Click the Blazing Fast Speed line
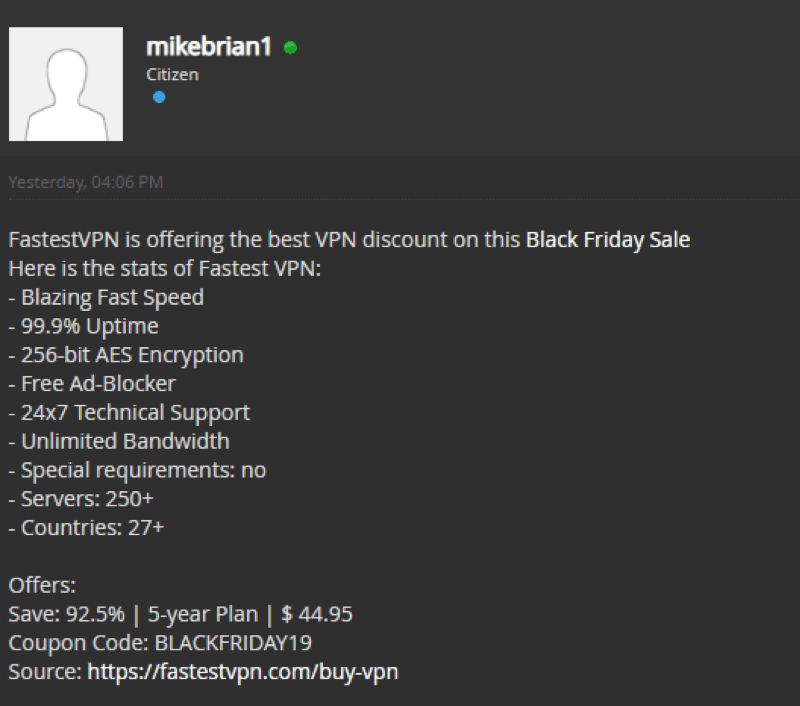Image resolution: width=800 pixels, height=706 pixels. coord(106,297)
